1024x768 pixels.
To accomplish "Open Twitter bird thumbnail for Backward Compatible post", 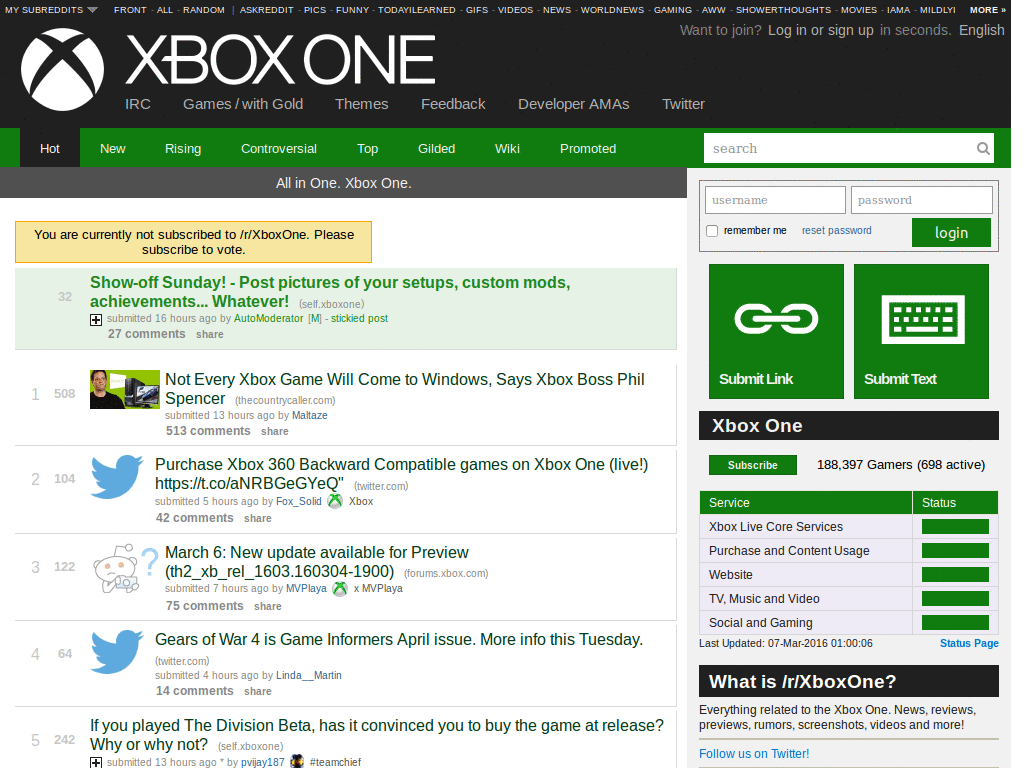I will pyautogui.click(x=117, y=477).
